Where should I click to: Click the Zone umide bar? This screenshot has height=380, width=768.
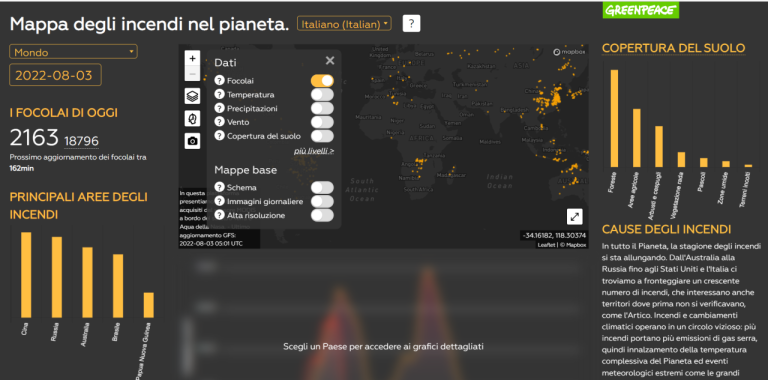tap(726, 164)
